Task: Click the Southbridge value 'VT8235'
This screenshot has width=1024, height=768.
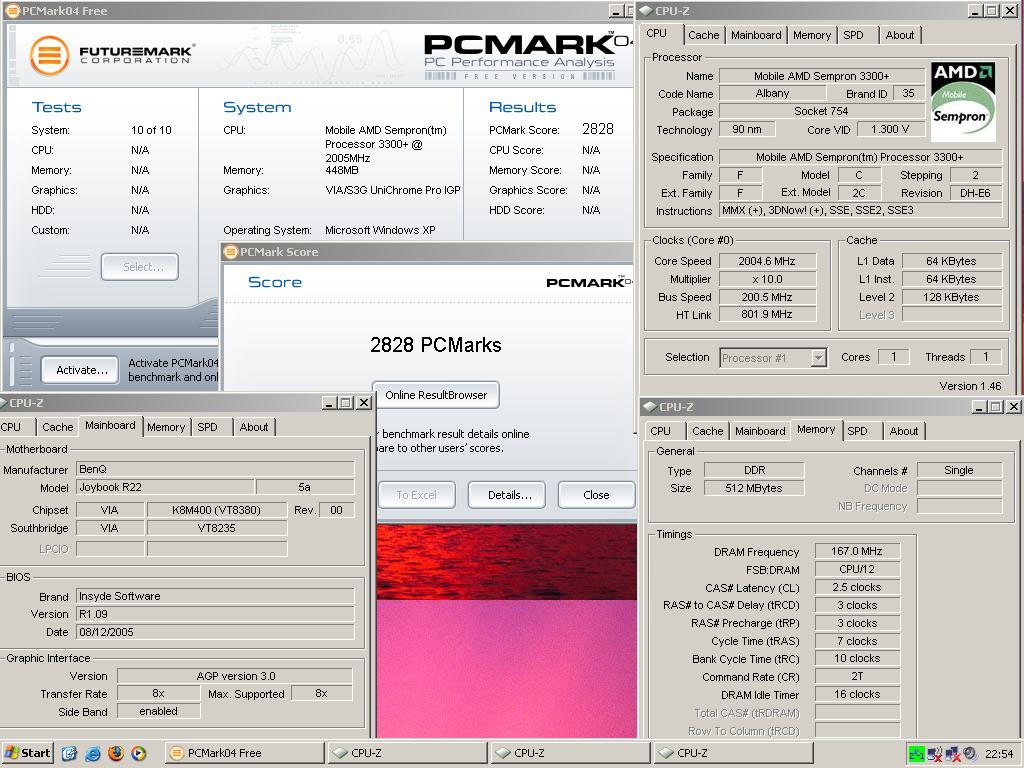Action: (x=216, y=528)
